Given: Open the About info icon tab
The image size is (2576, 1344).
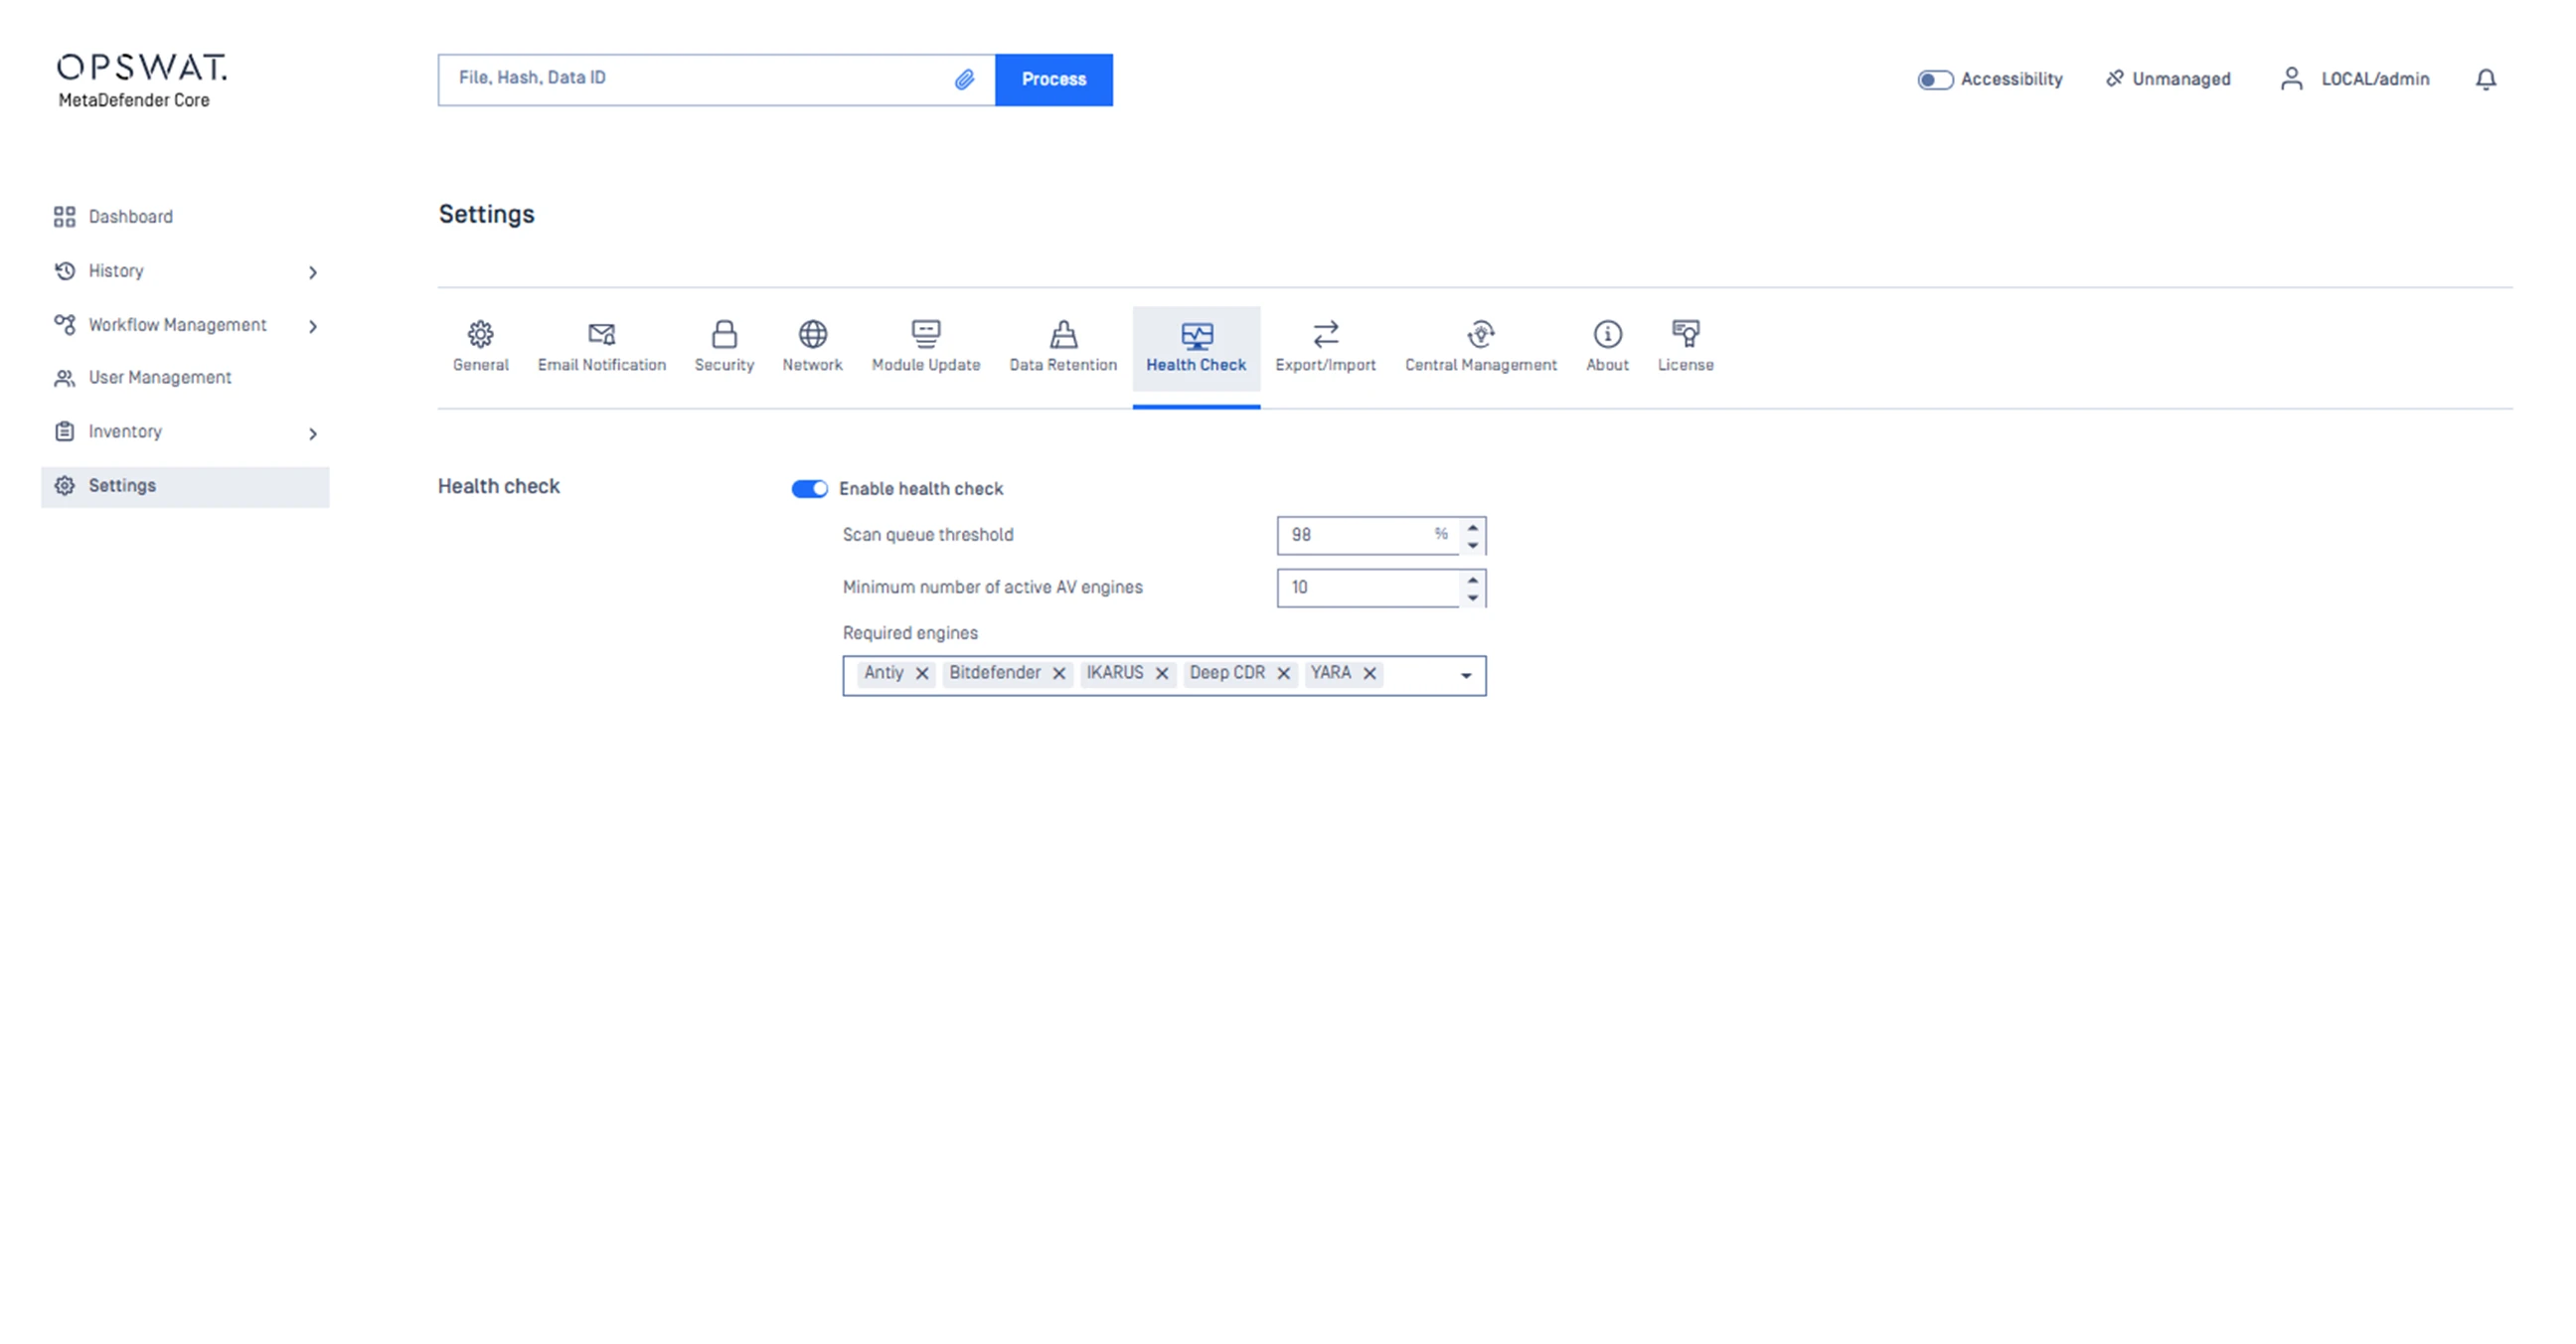Looking at the screenshot, I should tap(1607, 334).
